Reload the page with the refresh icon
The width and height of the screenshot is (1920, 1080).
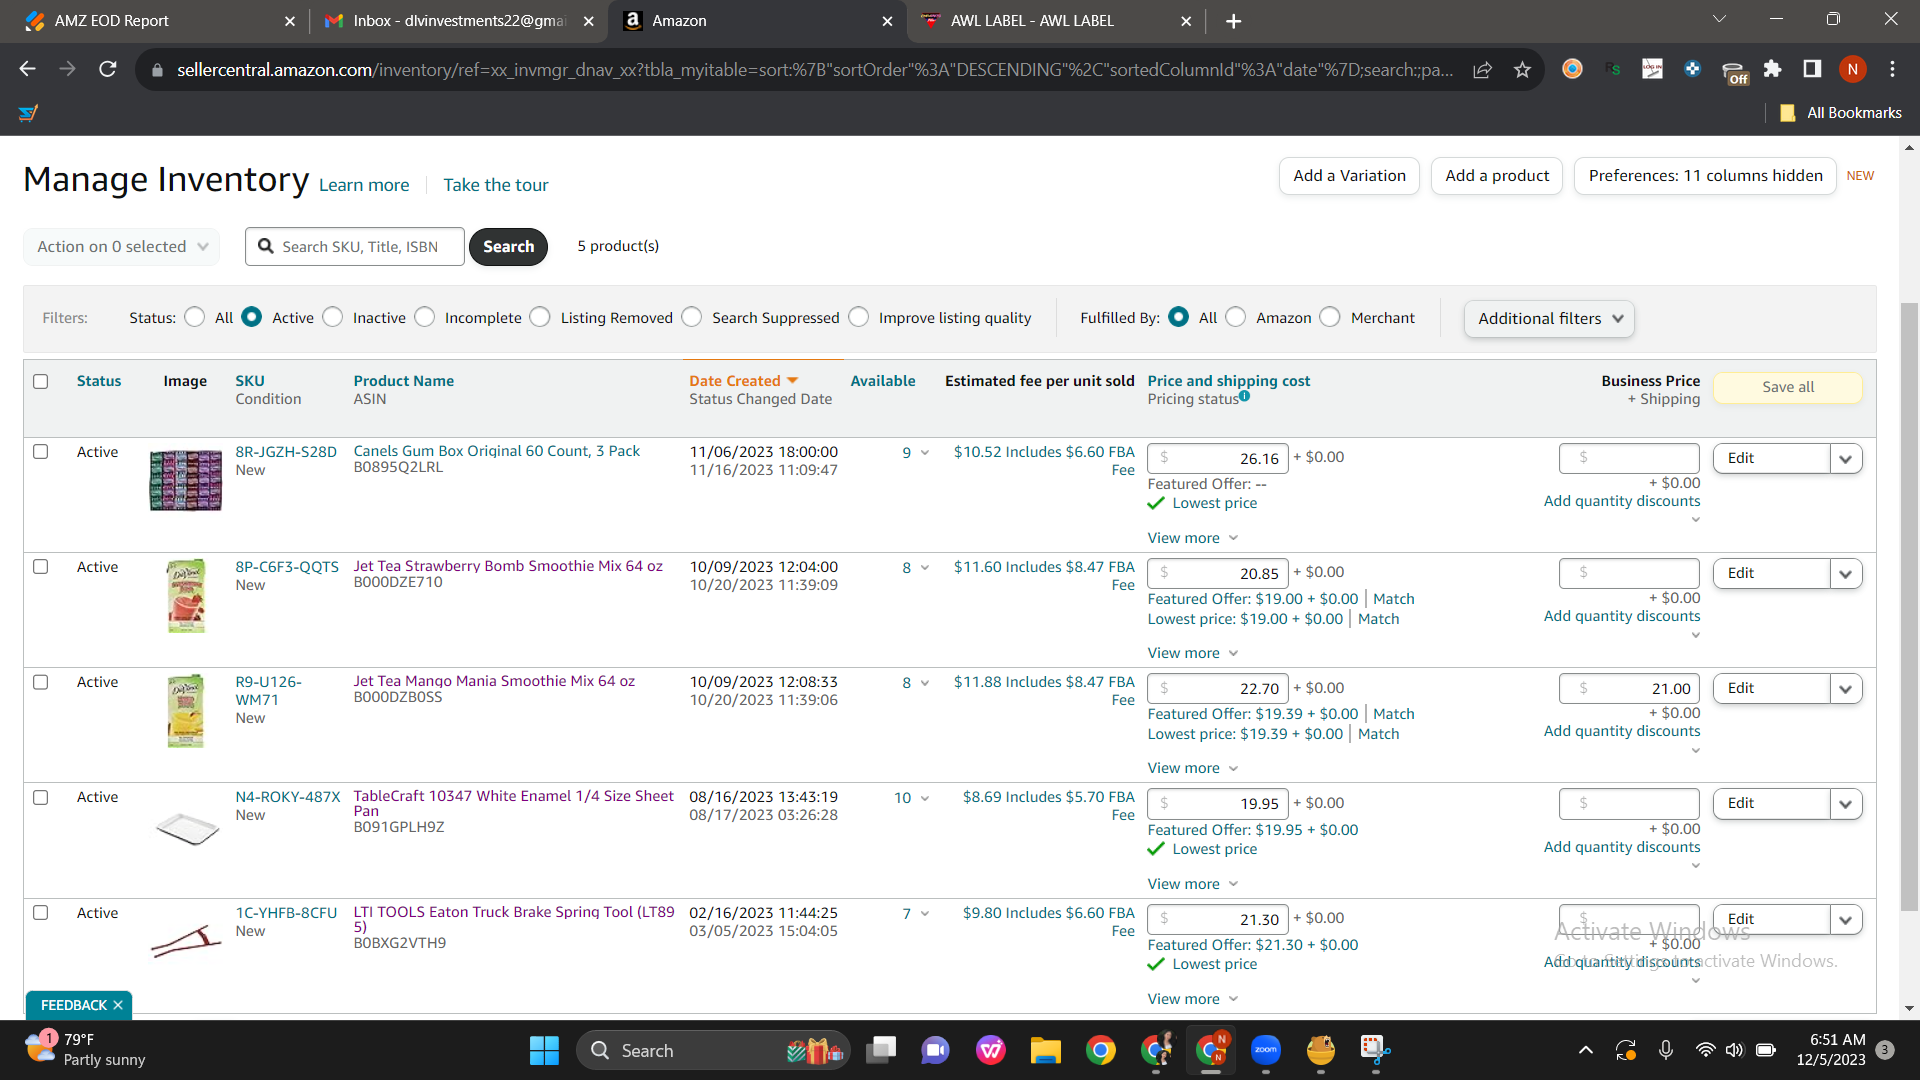click(108, 69)
